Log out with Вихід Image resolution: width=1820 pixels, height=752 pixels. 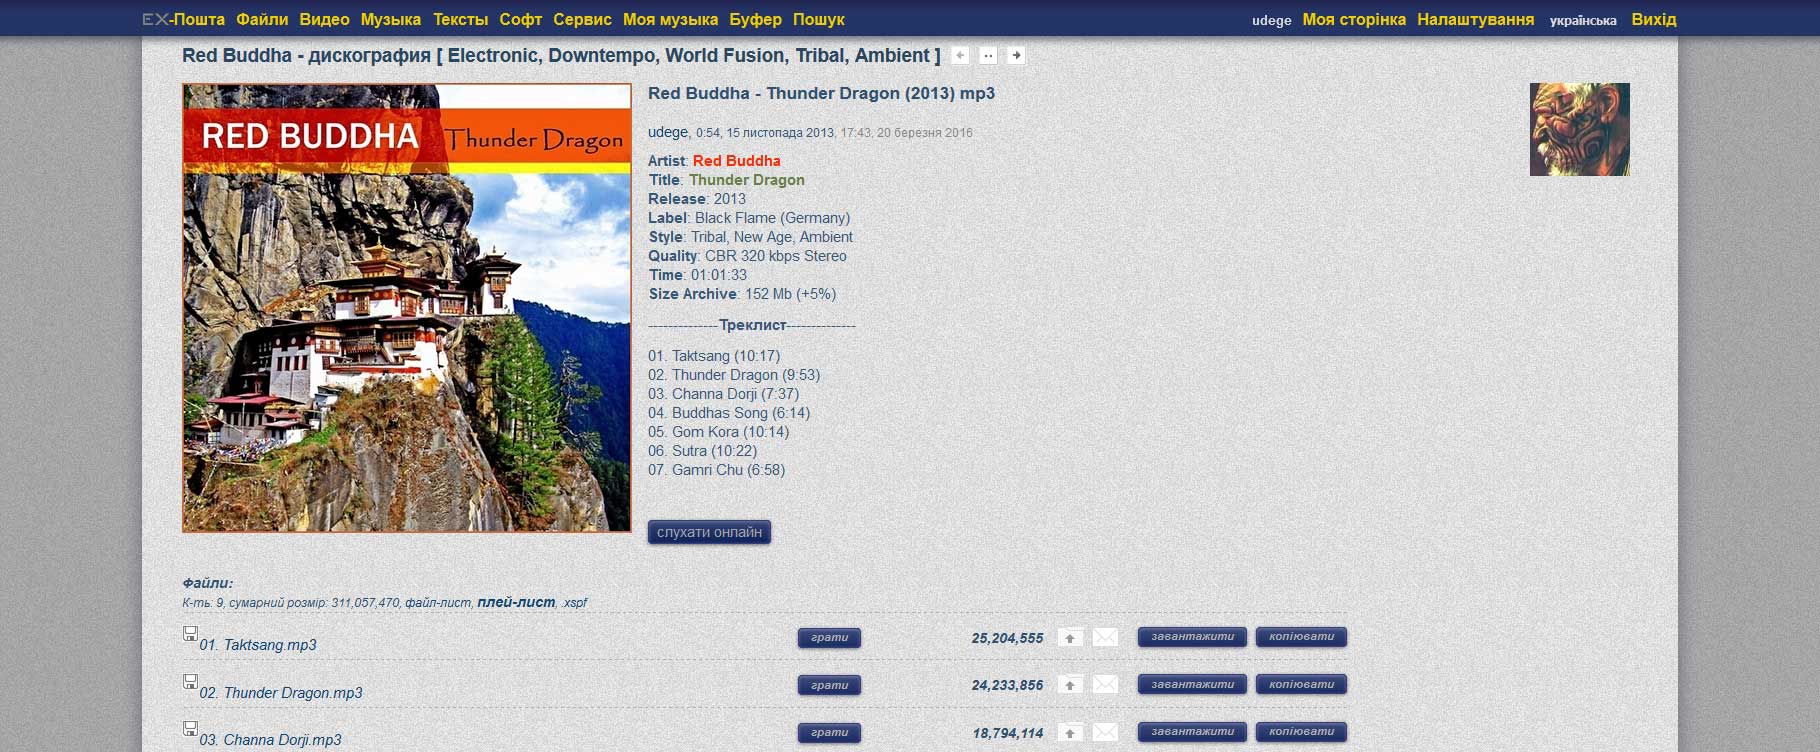tap(1654, 19)
